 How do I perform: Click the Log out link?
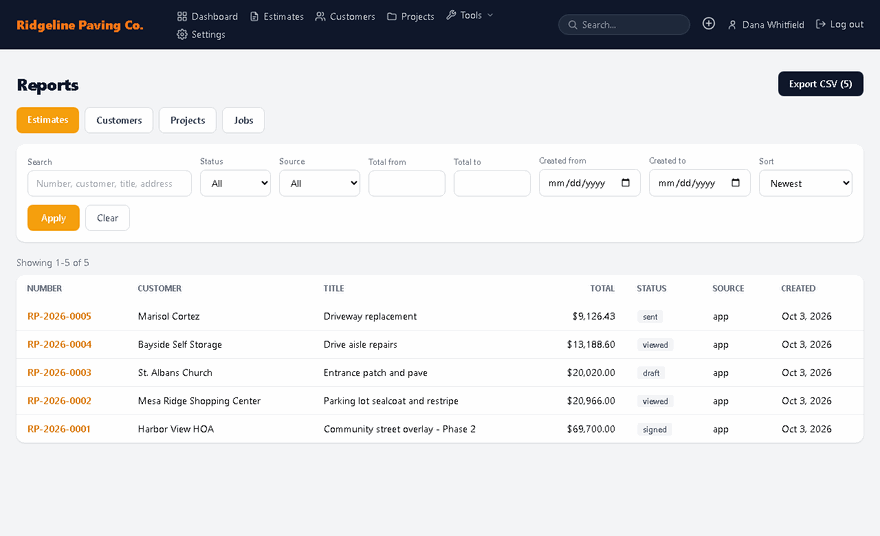pos(840,24)
